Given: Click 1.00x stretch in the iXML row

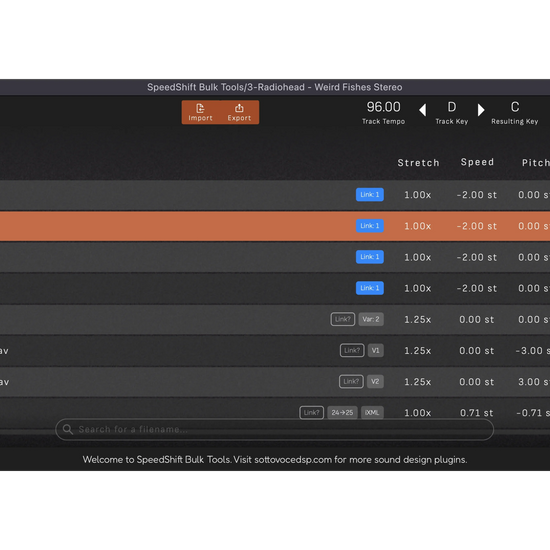Looking at the screenshot, I should coord(417,413).
